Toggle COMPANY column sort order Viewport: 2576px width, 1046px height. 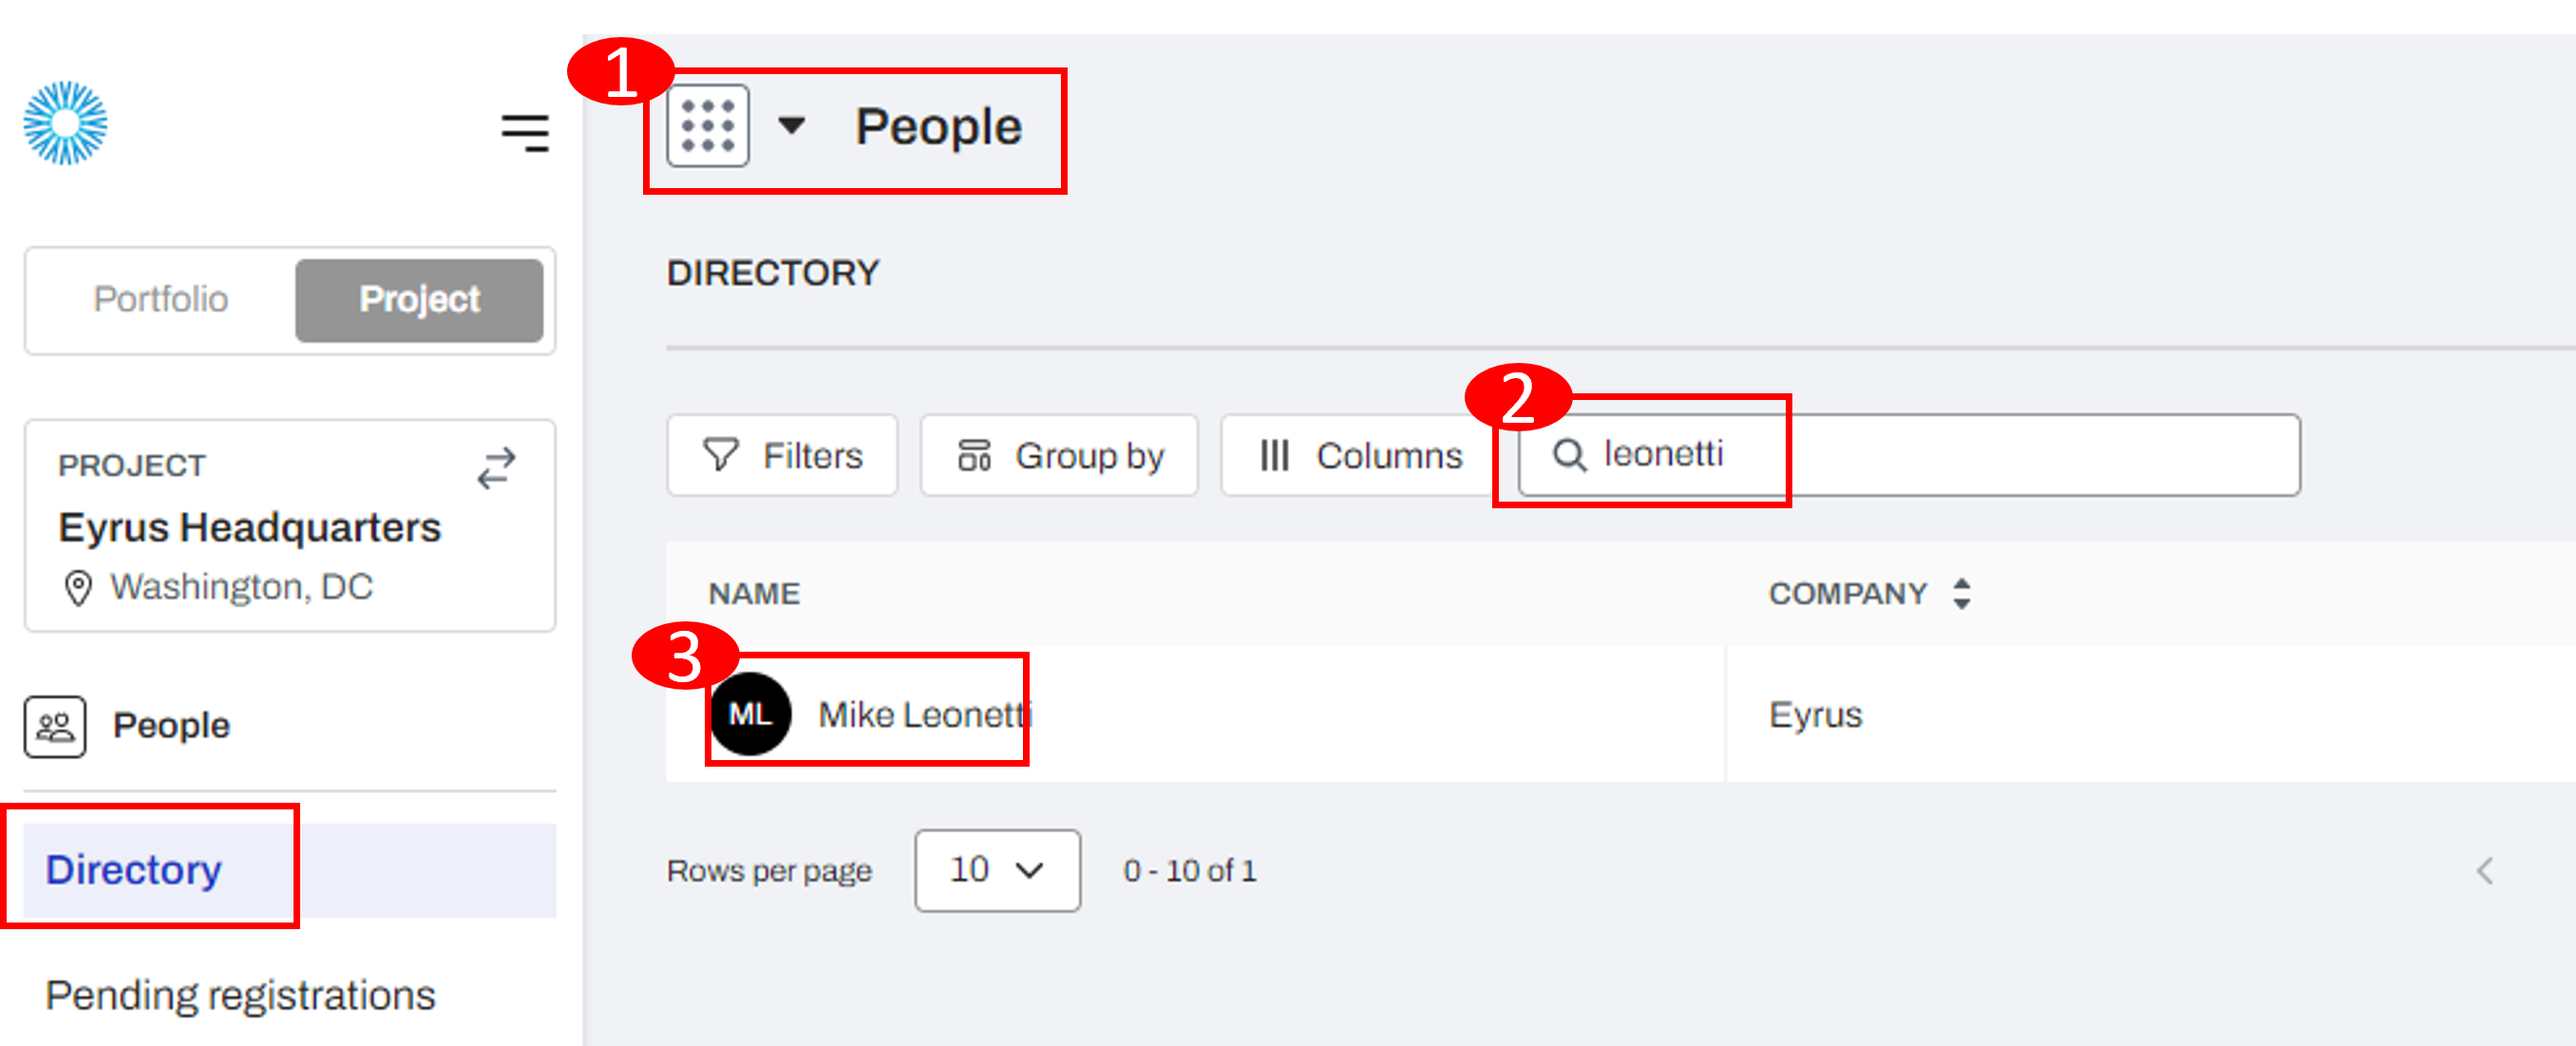pos(1963,593)
